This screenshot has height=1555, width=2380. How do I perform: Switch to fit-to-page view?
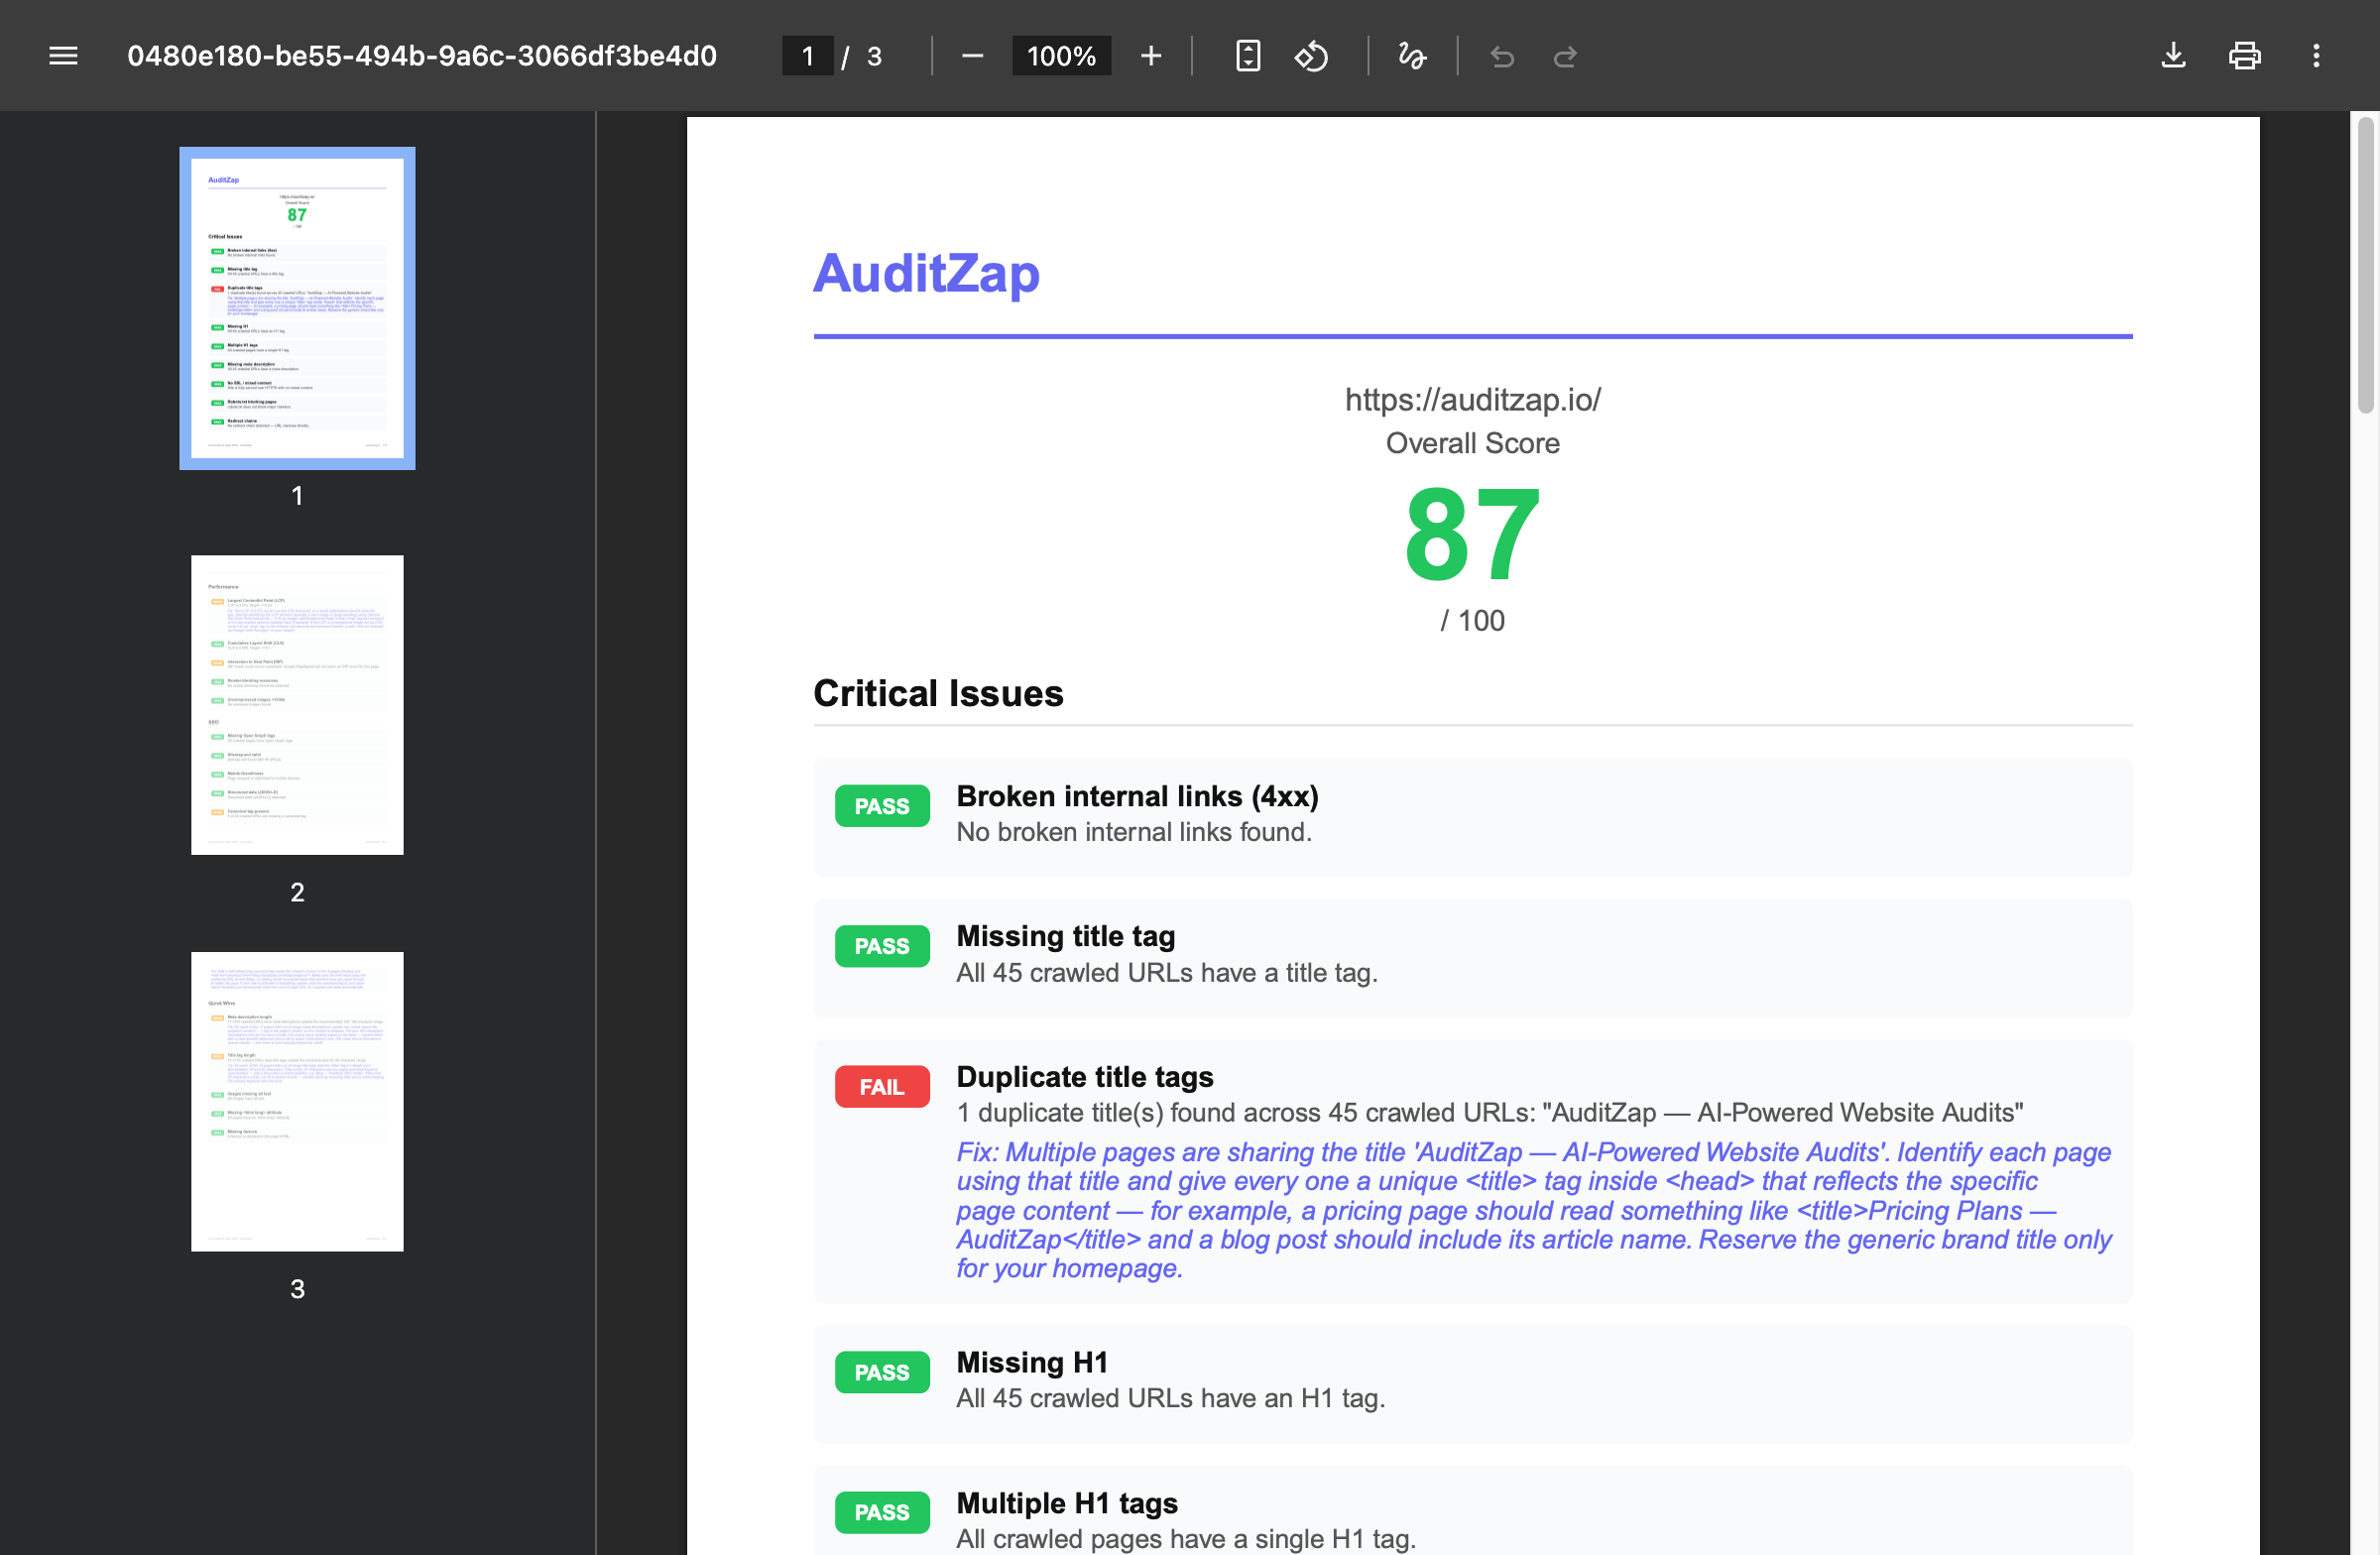click(x=1248, y=56)
